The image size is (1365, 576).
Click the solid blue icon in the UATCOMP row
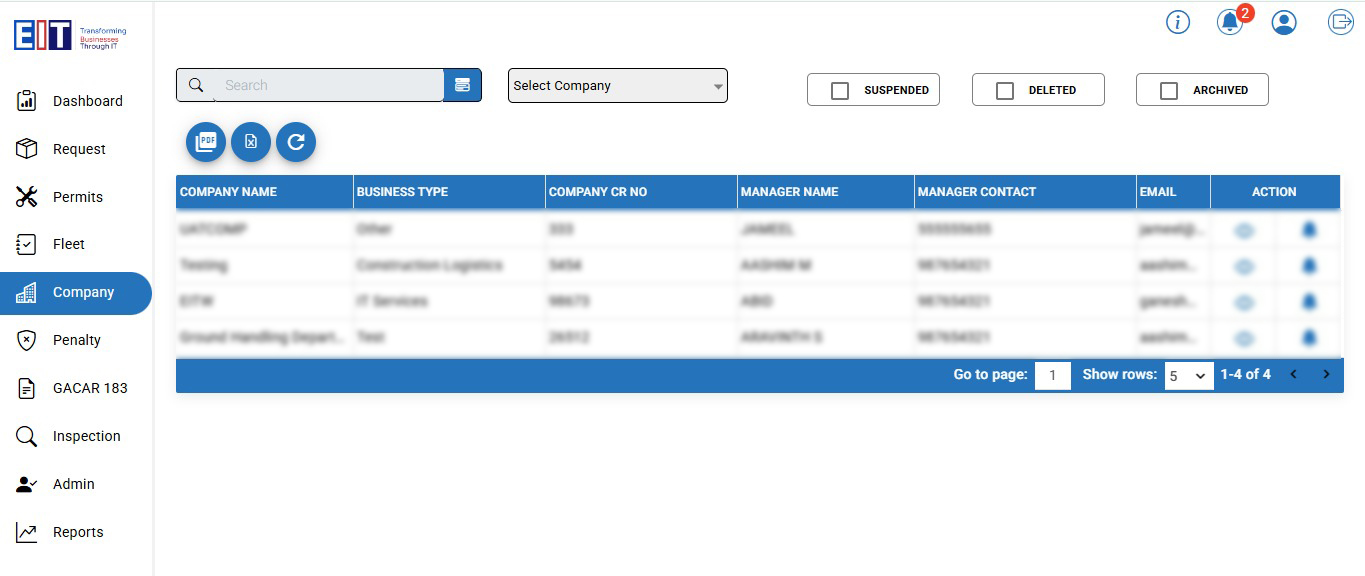click(1309, 230)
